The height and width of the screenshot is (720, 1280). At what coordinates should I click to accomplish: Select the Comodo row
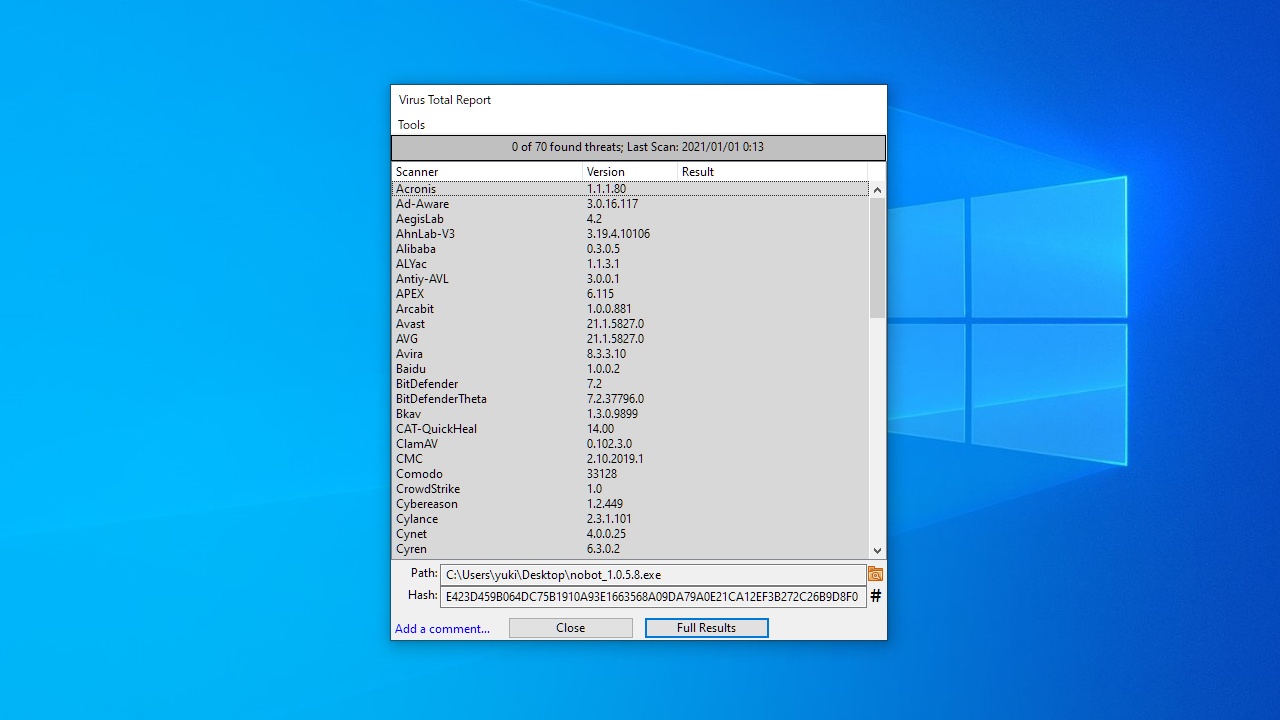point(630,474)
